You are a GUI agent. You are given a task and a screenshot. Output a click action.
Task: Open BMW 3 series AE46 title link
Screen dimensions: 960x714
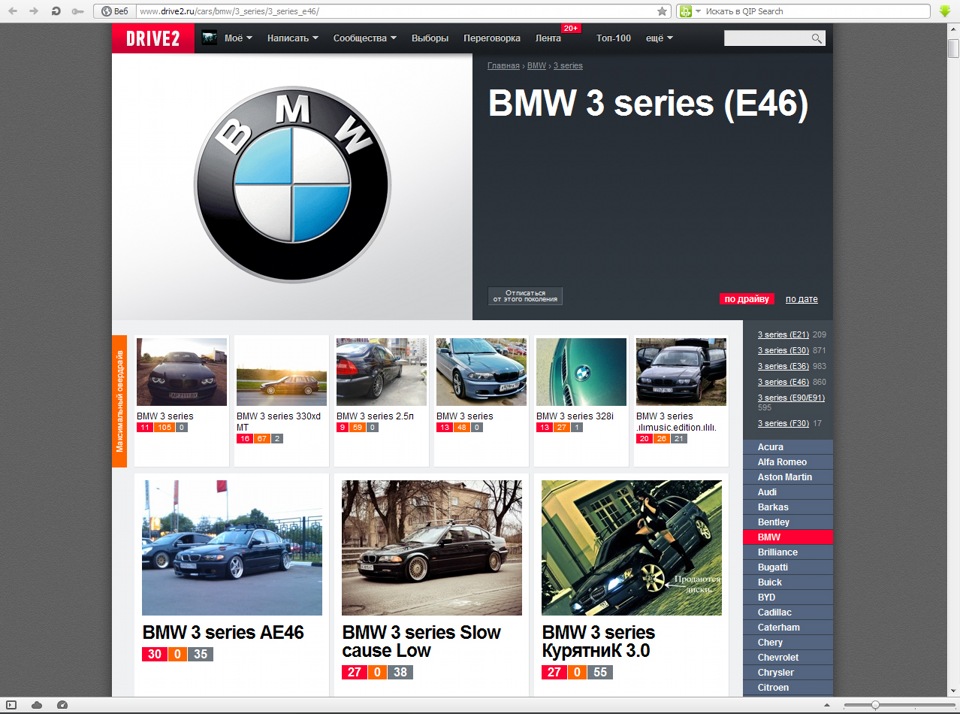(x=223, y=632)
